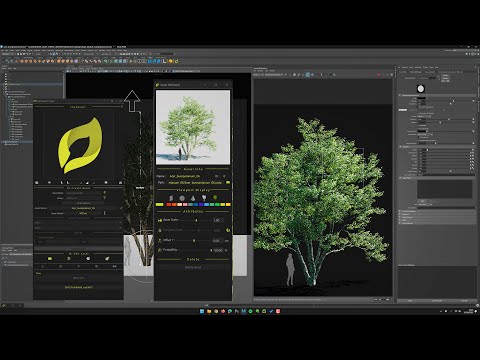480x360 pixels.
Task: Open the first dropdown in the left plugin panel
Action: [78, 222]
